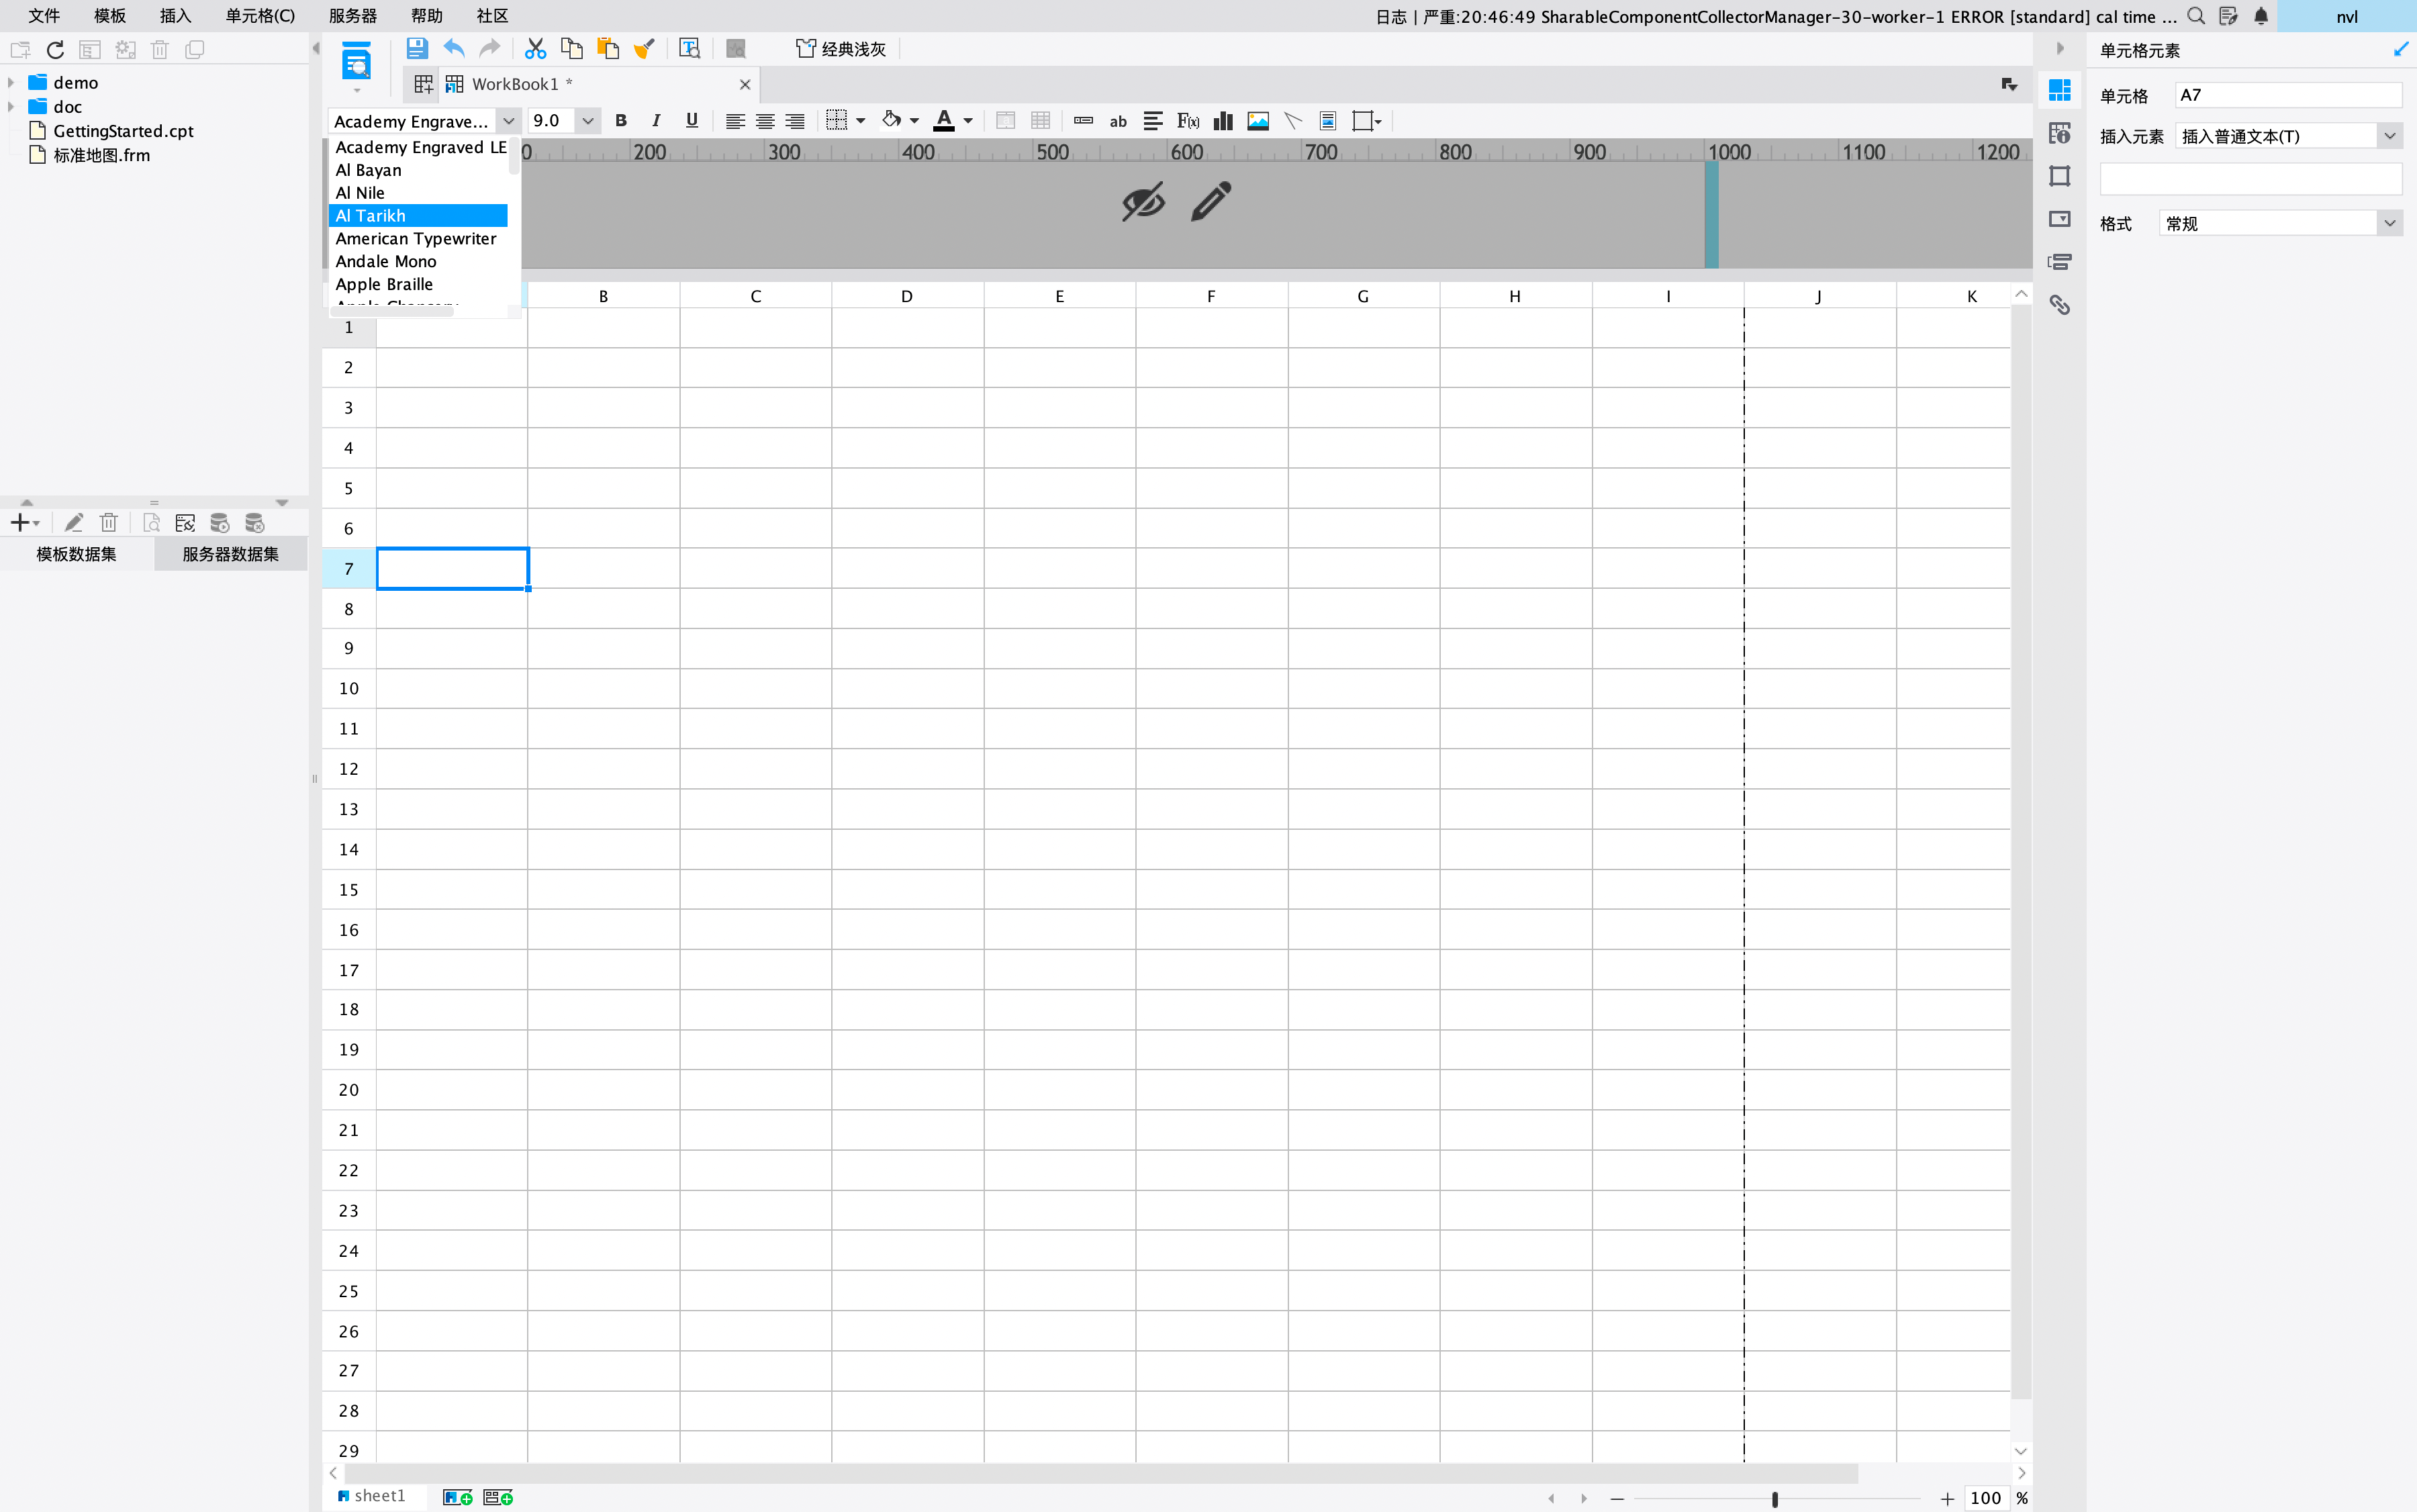Toggle underline formatting
The height and width of the screenshot is (1512, 2417).
pyautogui.click(x=691, y=121)
